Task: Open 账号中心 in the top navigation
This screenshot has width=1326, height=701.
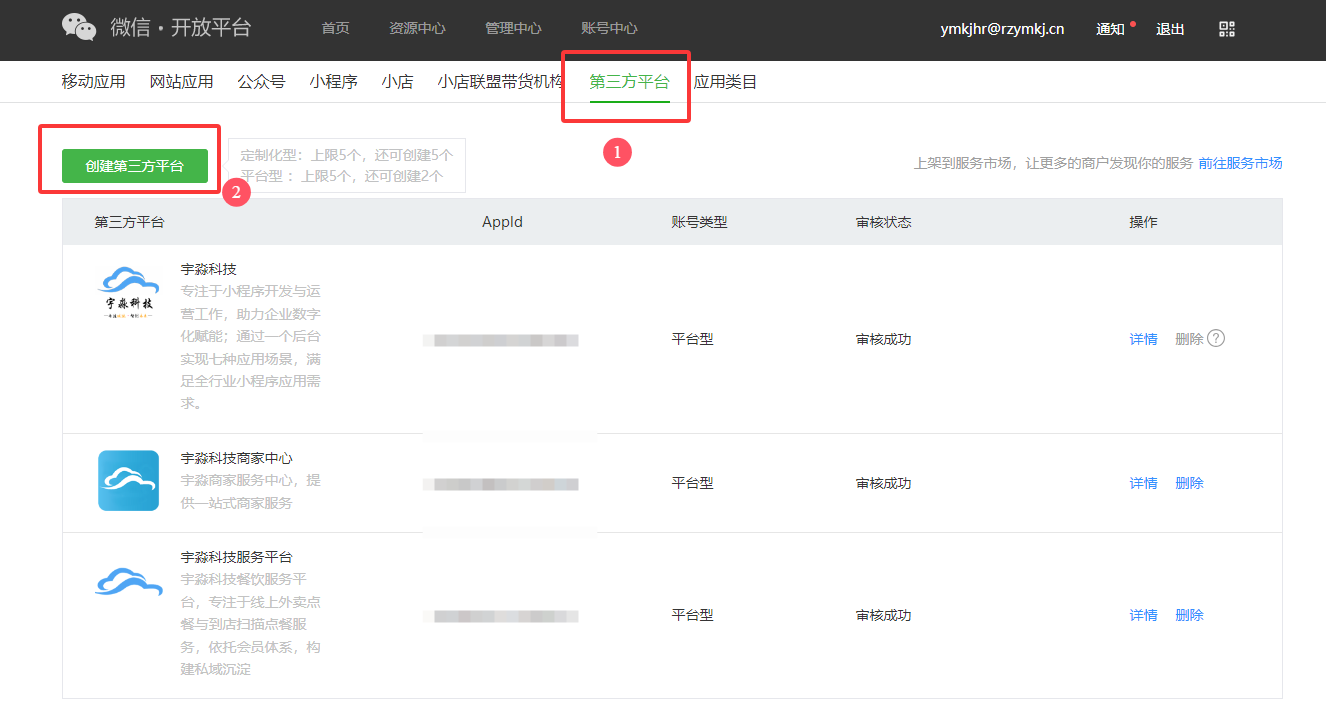Action: click(609, 29)
